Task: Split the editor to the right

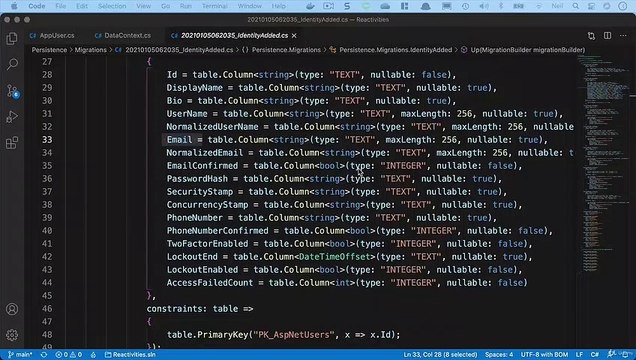Action: coord(607,36)
